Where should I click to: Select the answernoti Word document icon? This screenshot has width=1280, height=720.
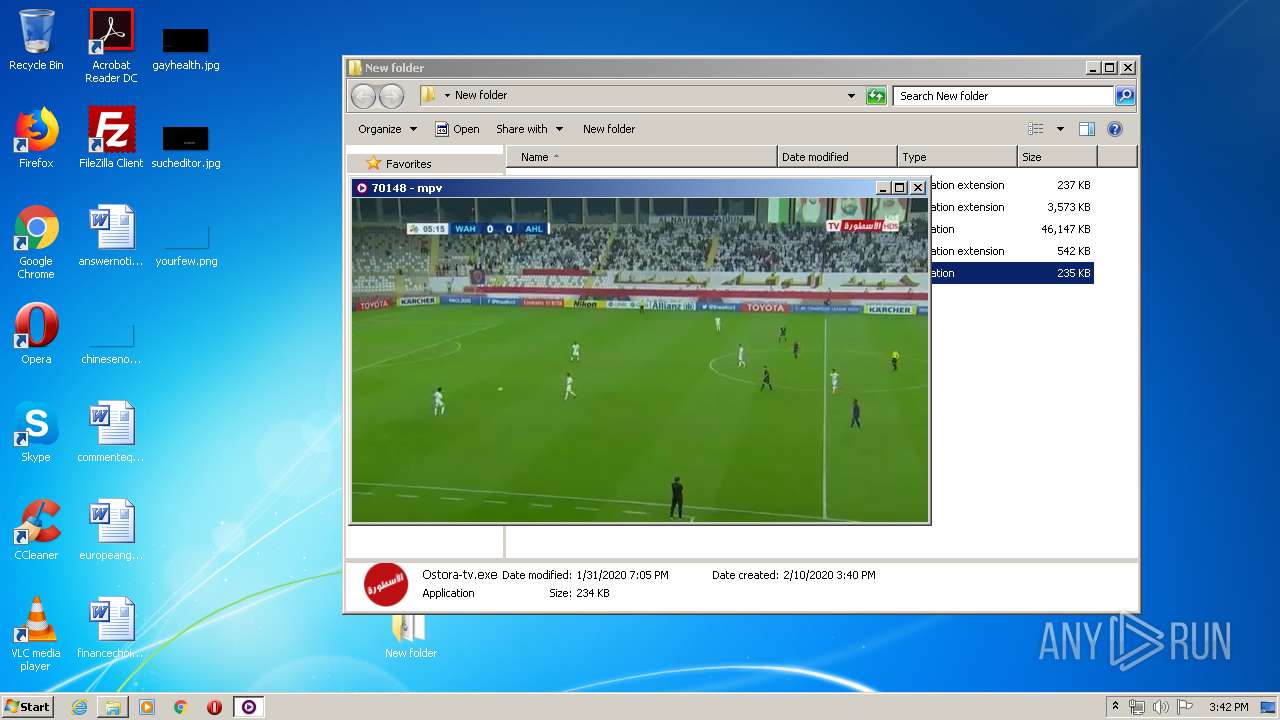[111, 236]
